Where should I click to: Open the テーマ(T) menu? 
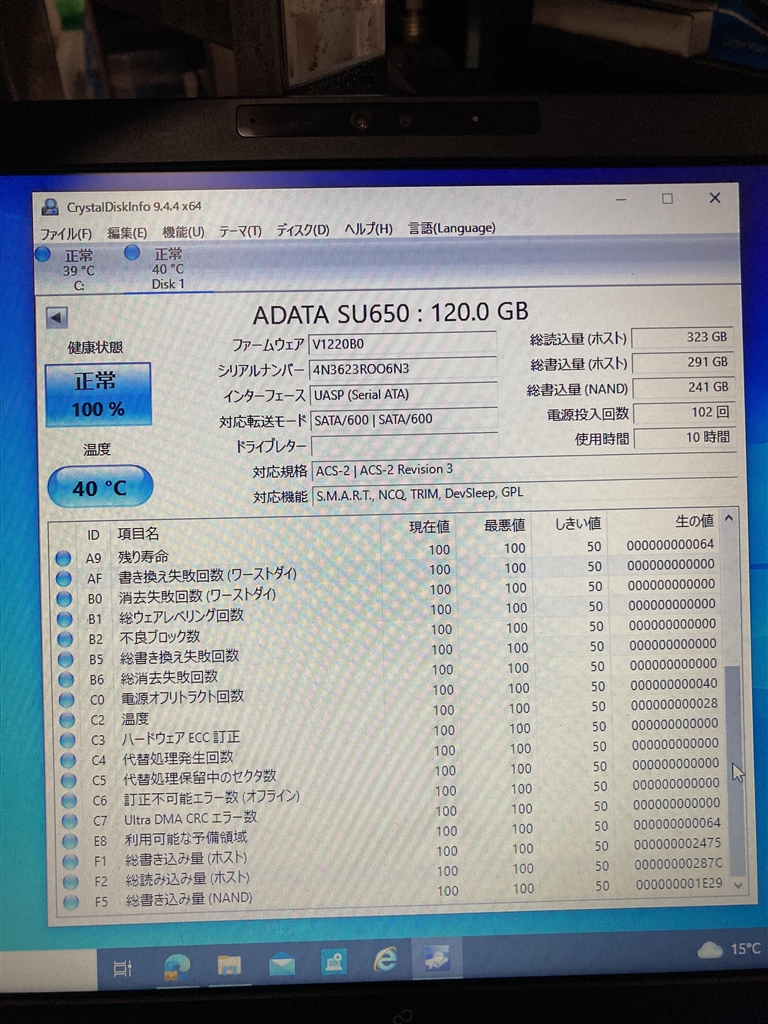[240, 231]
